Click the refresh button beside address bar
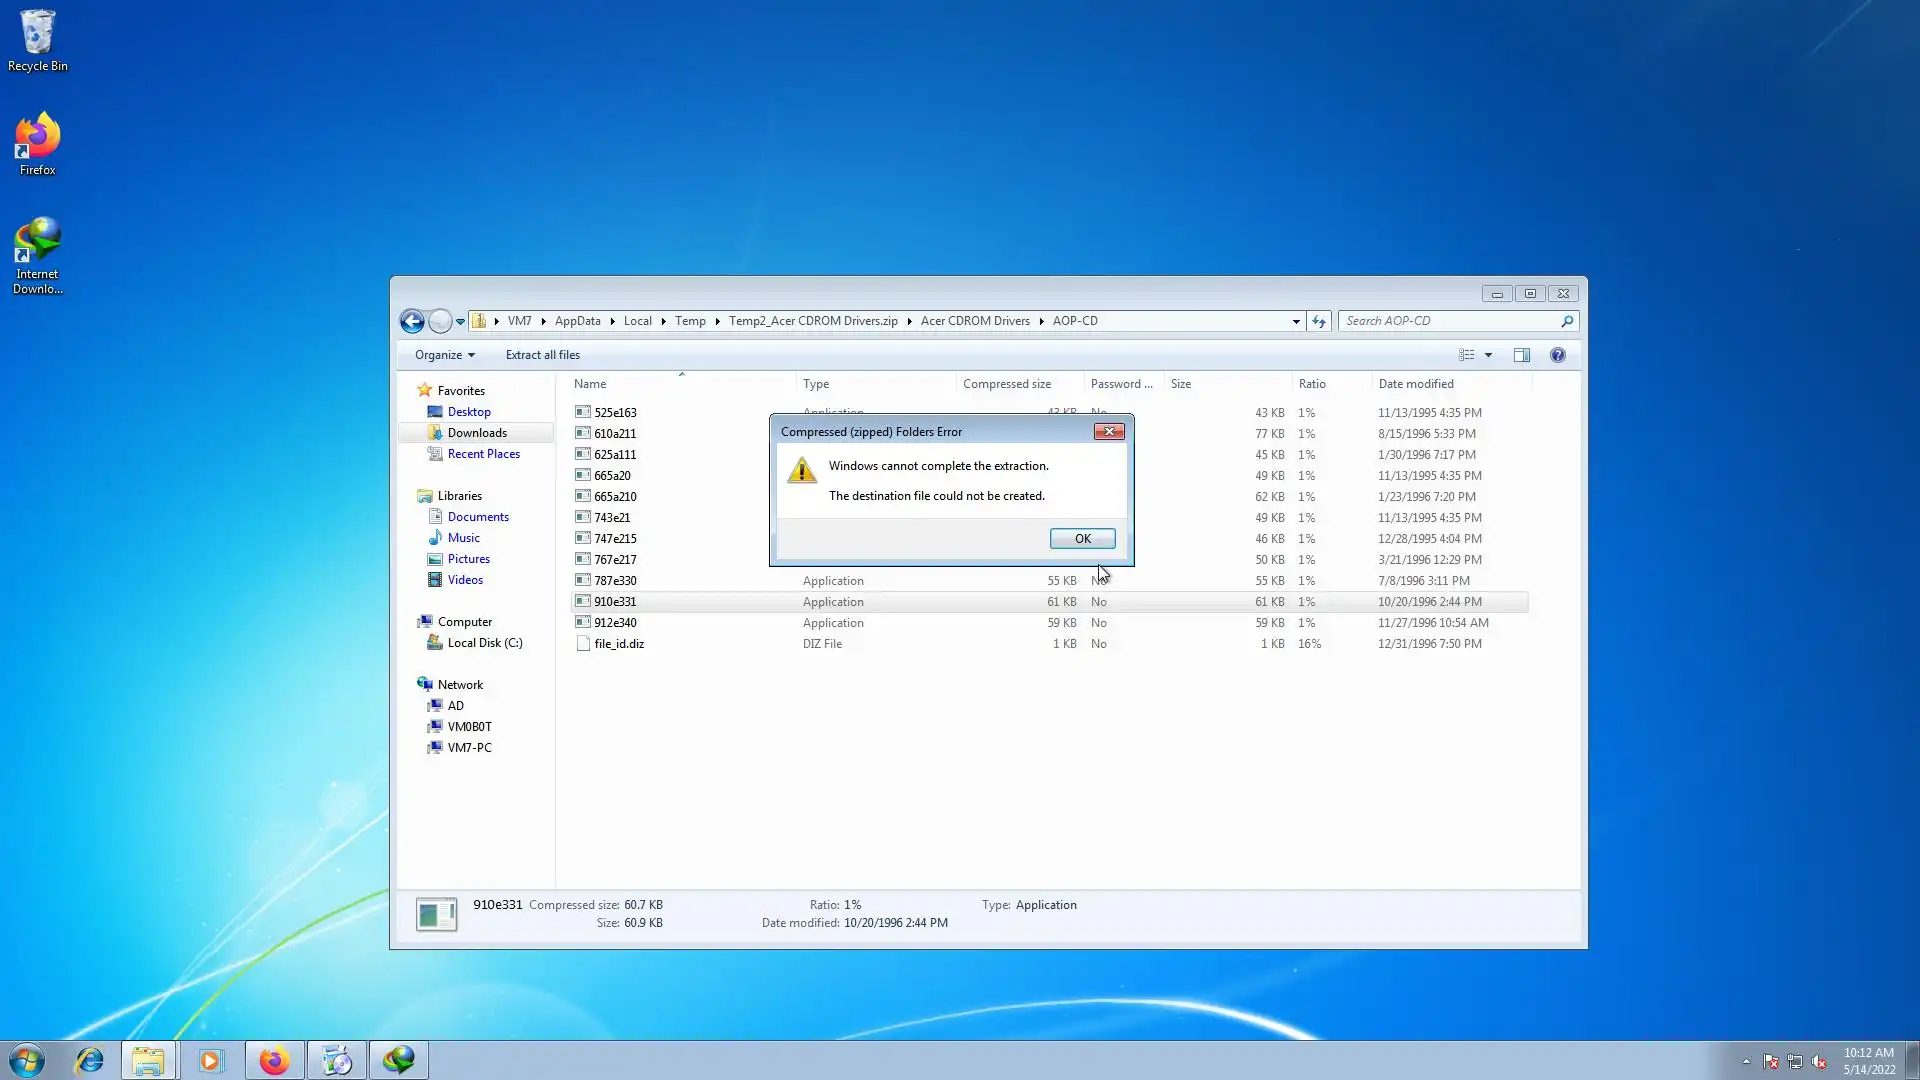The width and height of the screenshot is (1920, 1080). pos(1319,321)
